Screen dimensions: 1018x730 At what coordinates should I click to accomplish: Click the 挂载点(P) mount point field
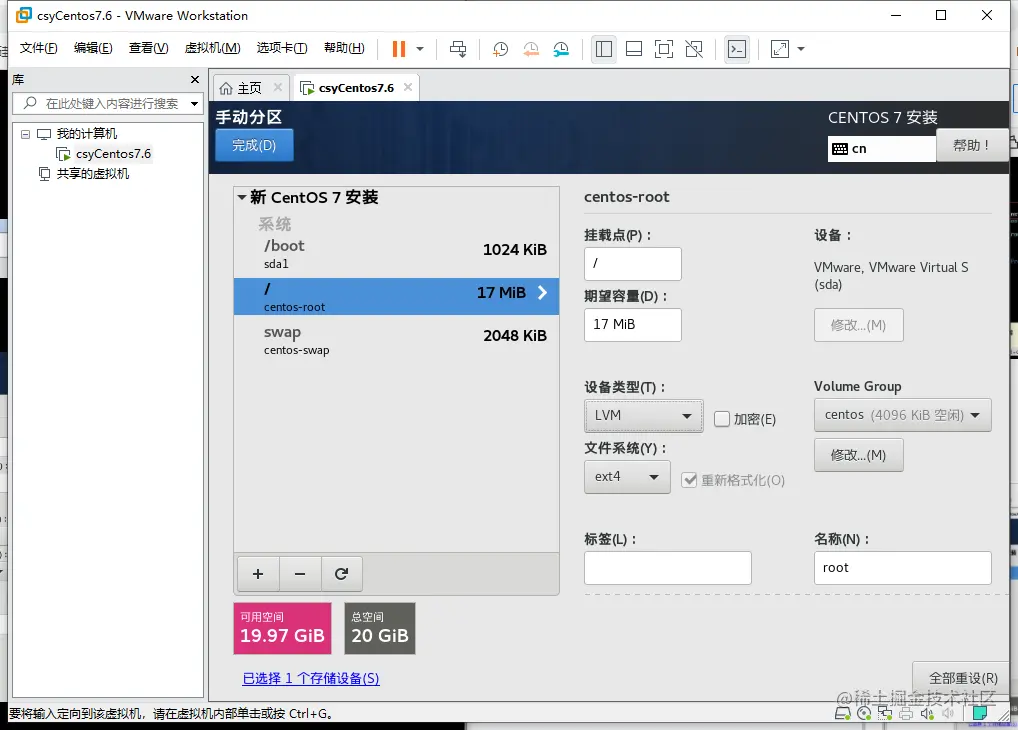[x=633, y=264]
